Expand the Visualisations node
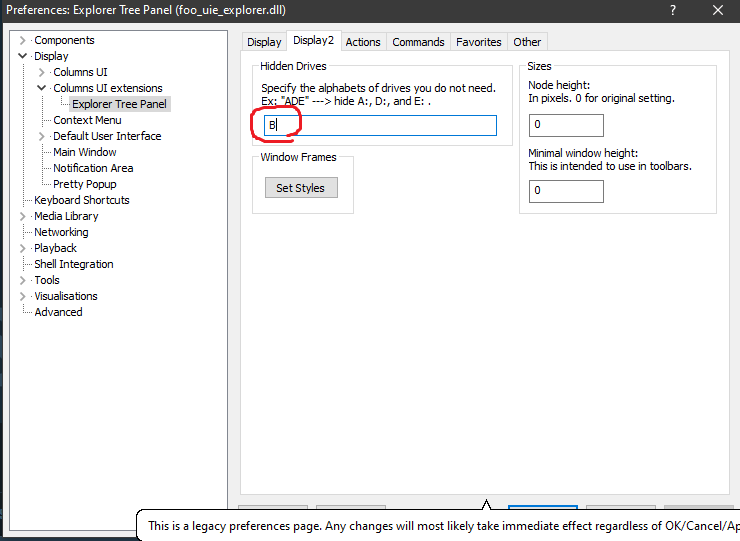The height and width of the screenshot is (541, 740). [x=22, y=296]
